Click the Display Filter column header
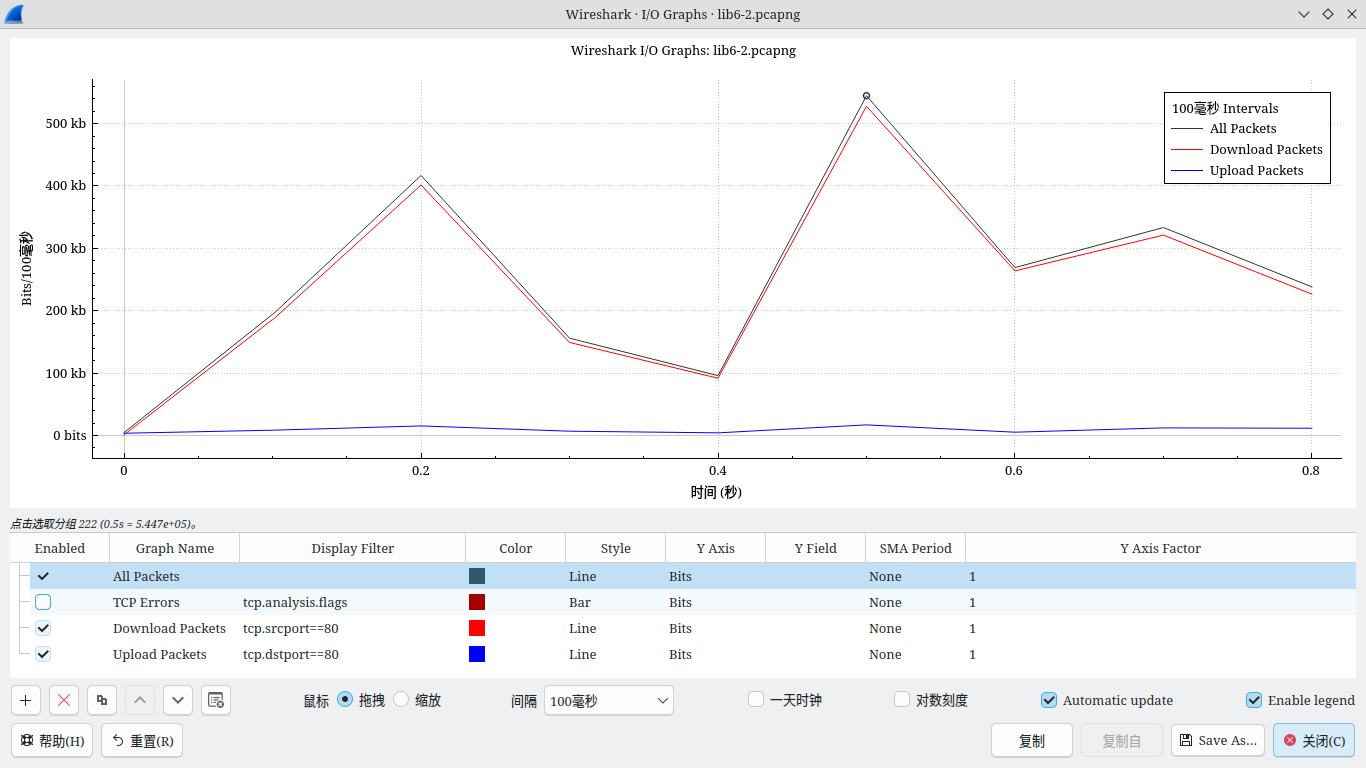Viewport: 1366px width, 768px height. [352, 548]
